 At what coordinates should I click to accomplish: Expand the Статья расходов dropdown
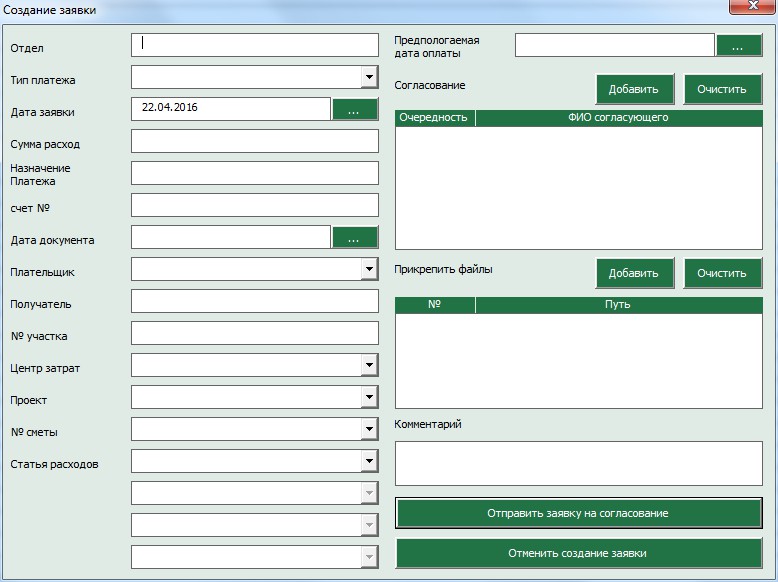(x=369, y=461)
